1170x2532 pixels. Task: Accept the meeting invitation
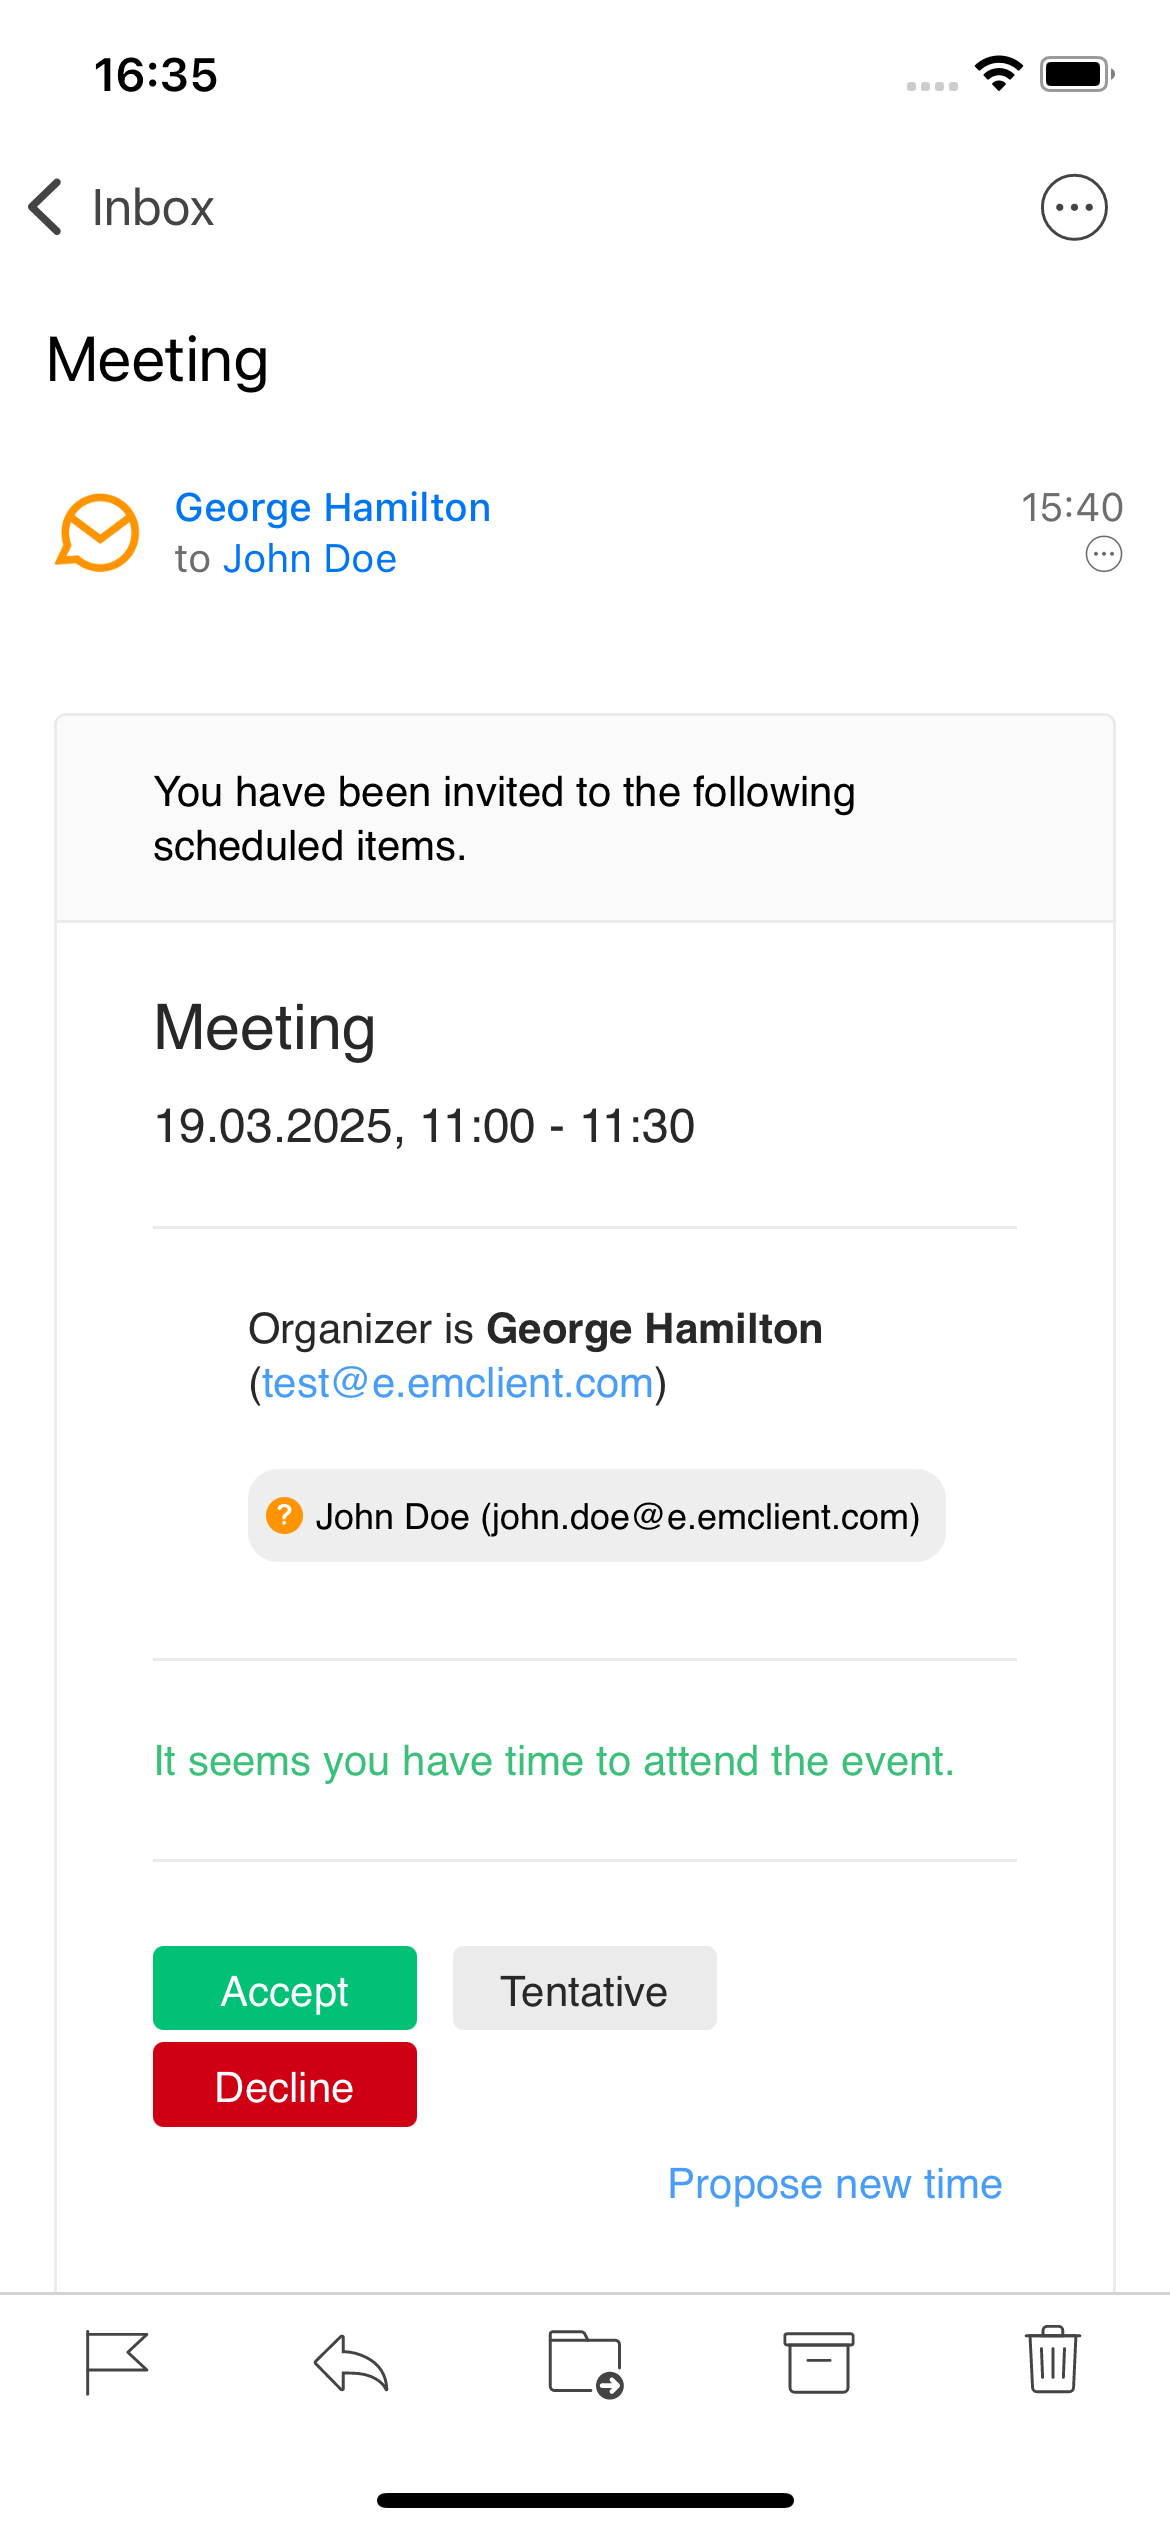click(285, 1988)
